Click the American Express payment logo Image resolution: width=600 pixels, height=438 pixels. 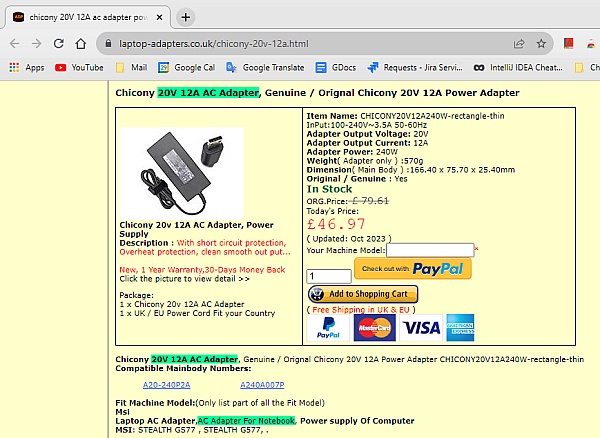tap(460, 328)
